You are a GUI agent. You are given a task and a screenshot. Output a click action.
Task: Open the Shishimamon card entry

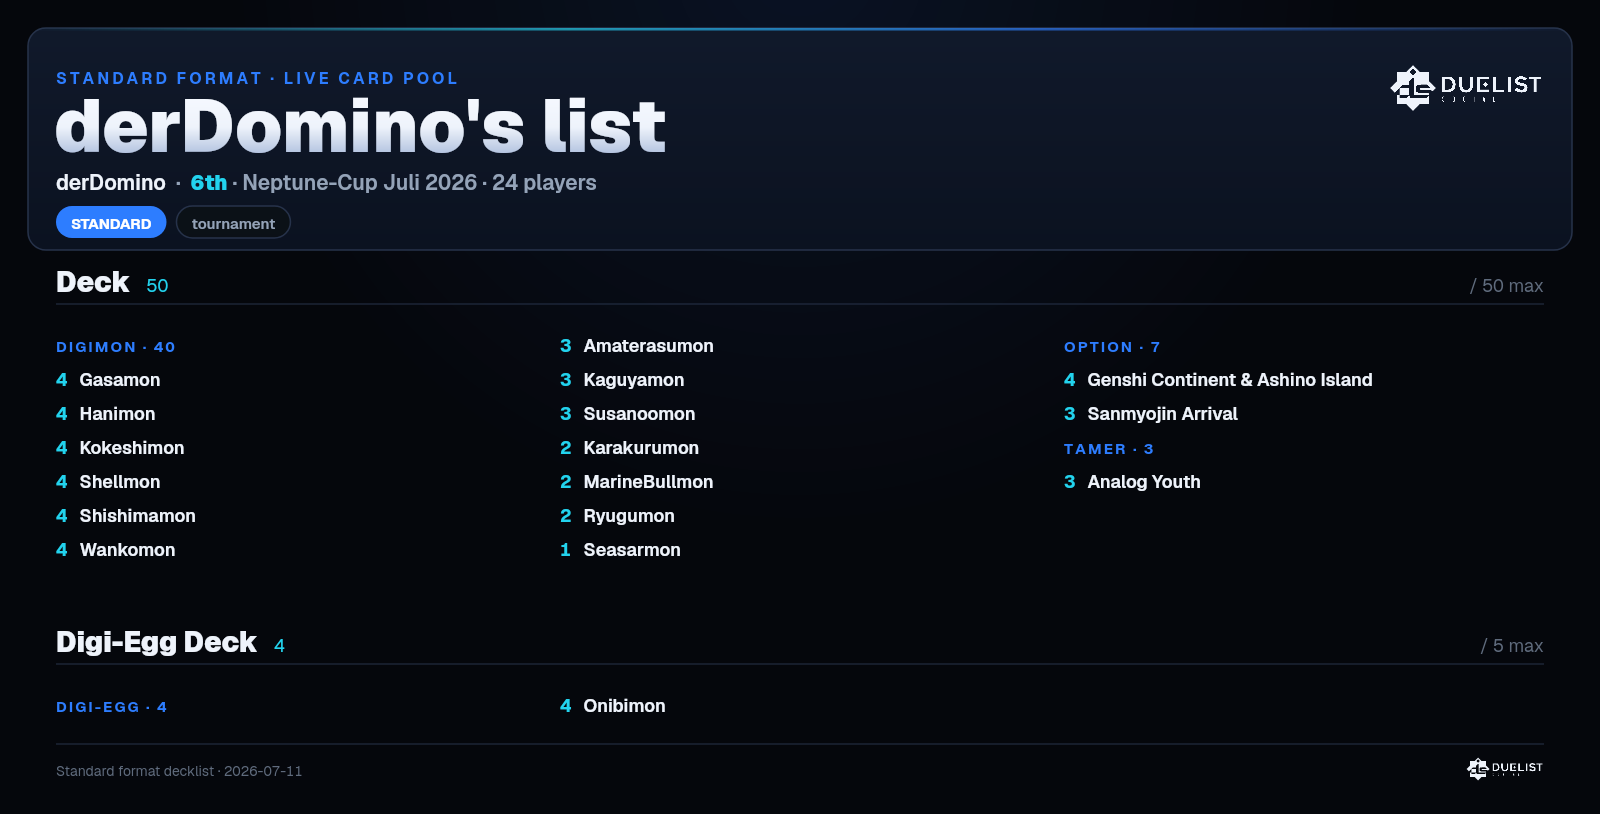point(126,516)
